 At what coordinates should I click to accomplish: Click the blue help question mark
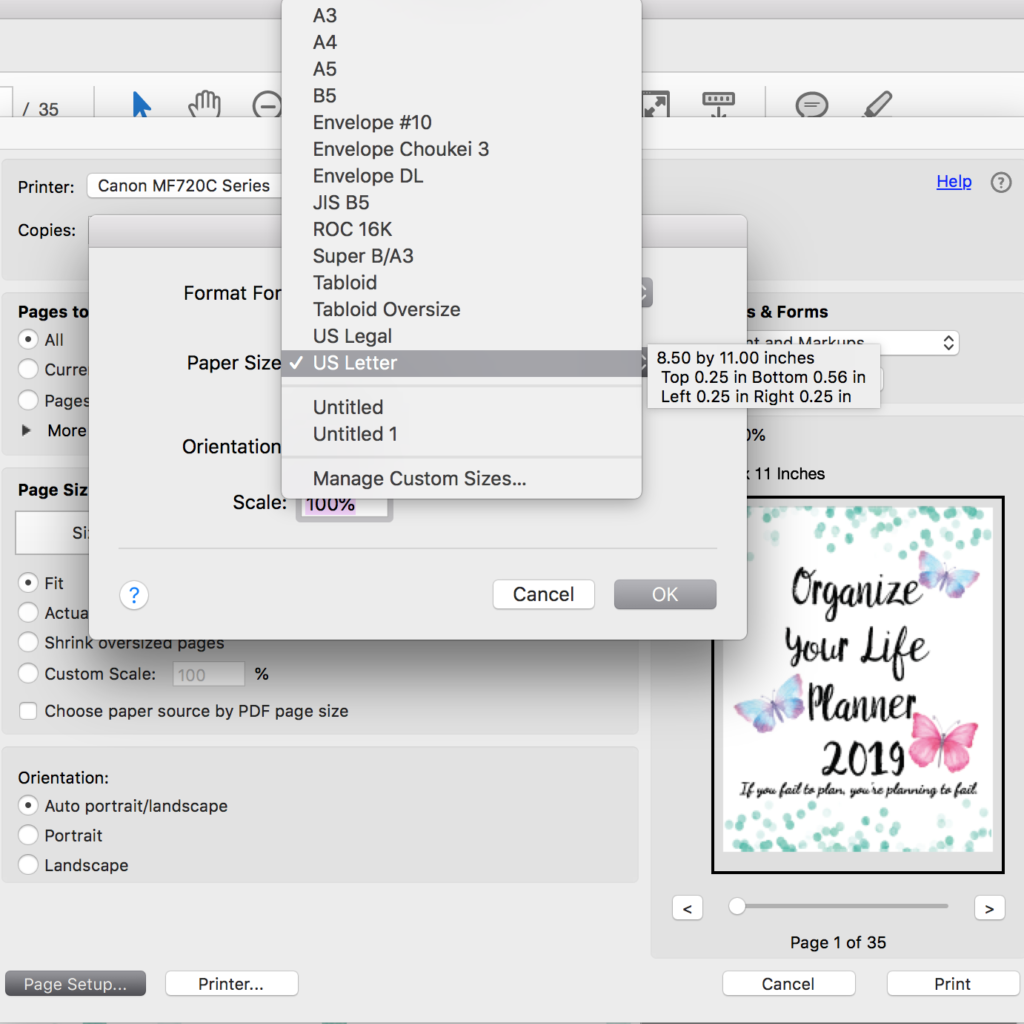(x=134, y=594)
